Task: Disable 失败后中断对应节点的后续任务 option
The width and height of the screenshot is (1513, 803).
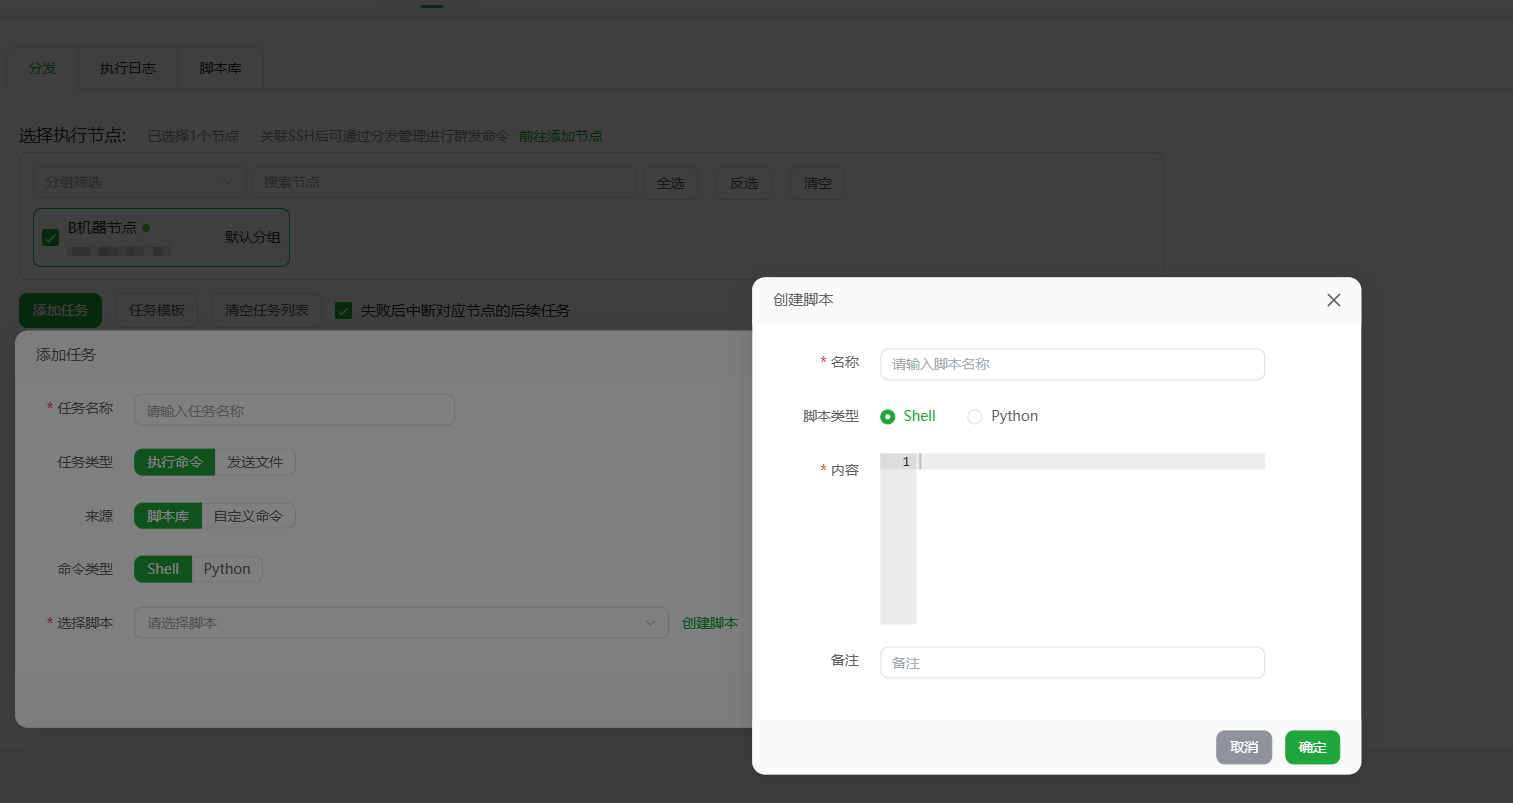Action: point(343,310)
